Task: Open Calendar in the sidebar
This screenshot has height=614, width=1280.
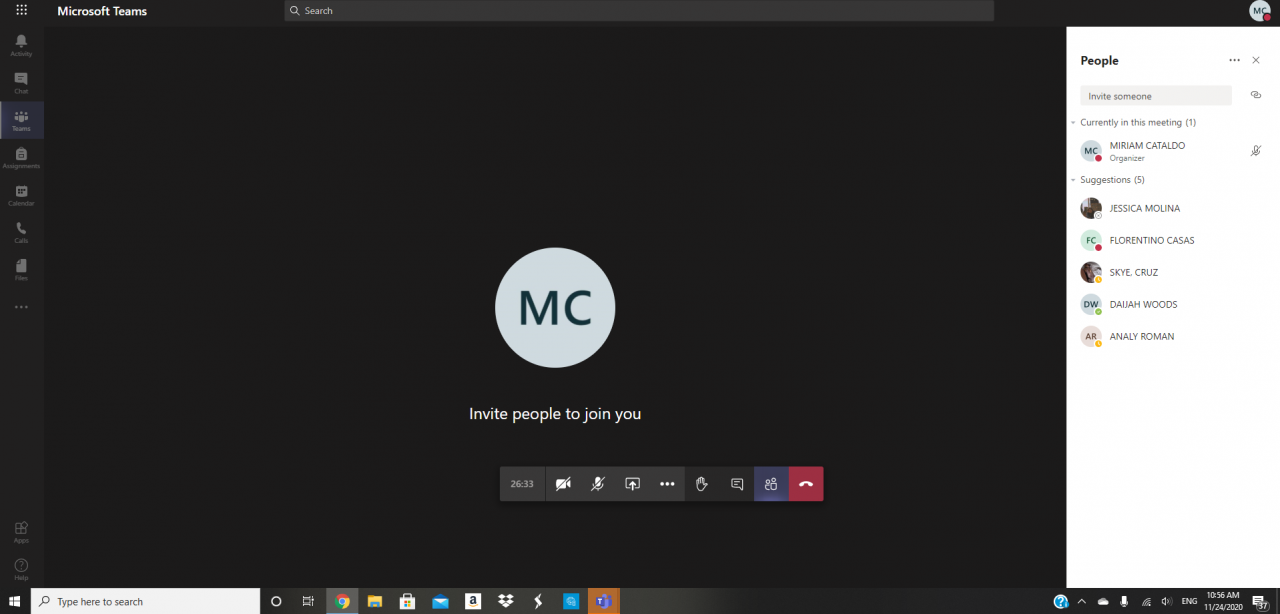Action: click(21, 195)
